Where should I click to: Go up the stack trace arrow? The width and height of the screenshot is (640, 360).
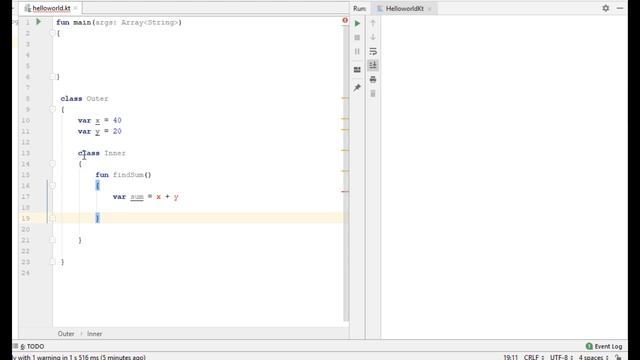pyautogui.click(x=373, y=23)
